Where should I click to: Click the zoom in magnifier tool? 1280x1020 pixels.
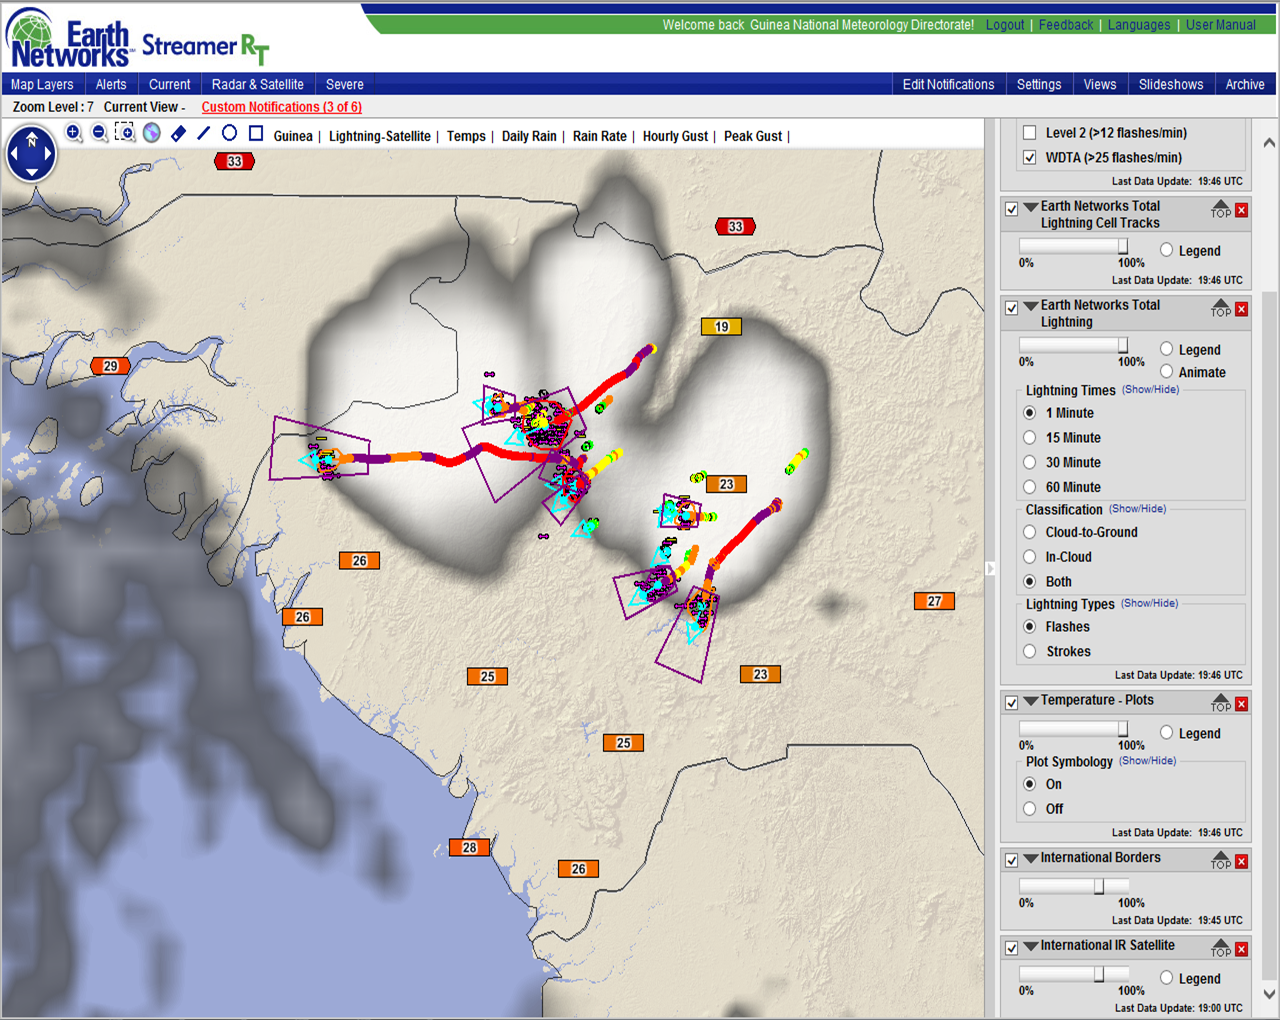73,132
